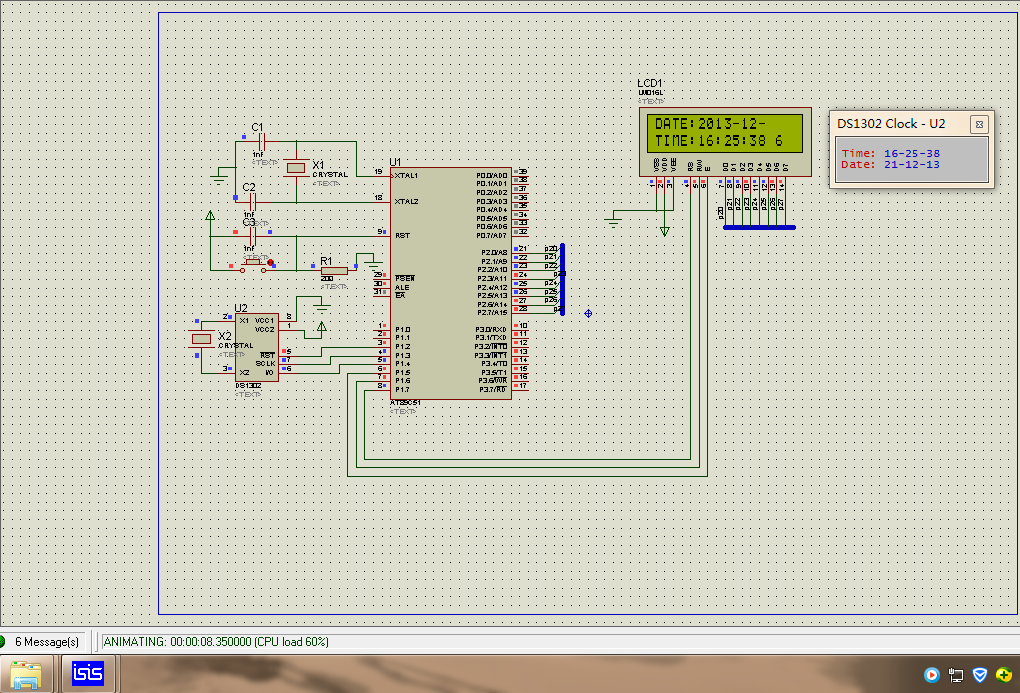Screen dimensions: 1020x693
Task: Select the DS1302 chip U2
Action: 257,347
